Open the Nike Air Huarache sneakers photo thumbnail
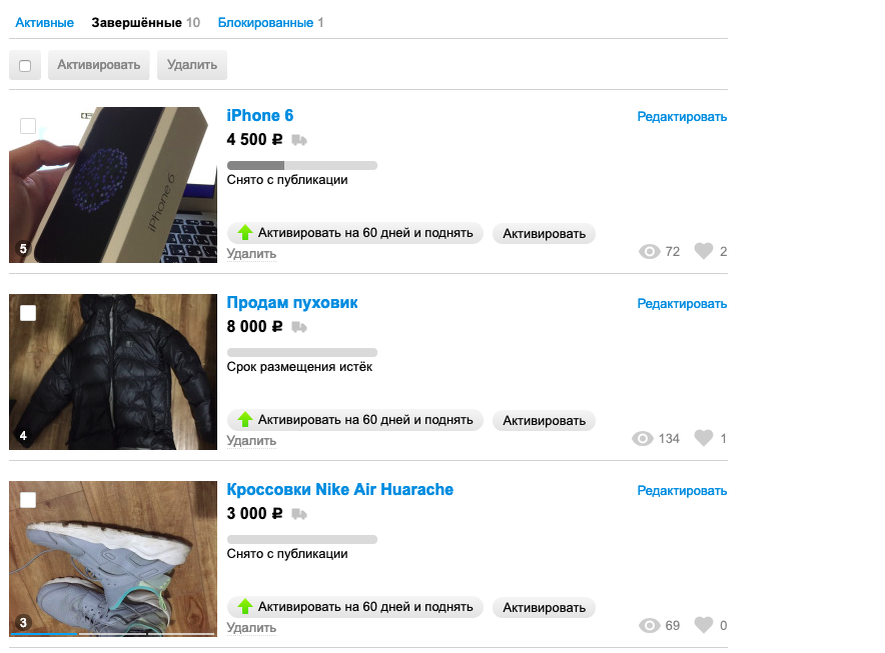885x653 pixels. (x=113, y=559)
